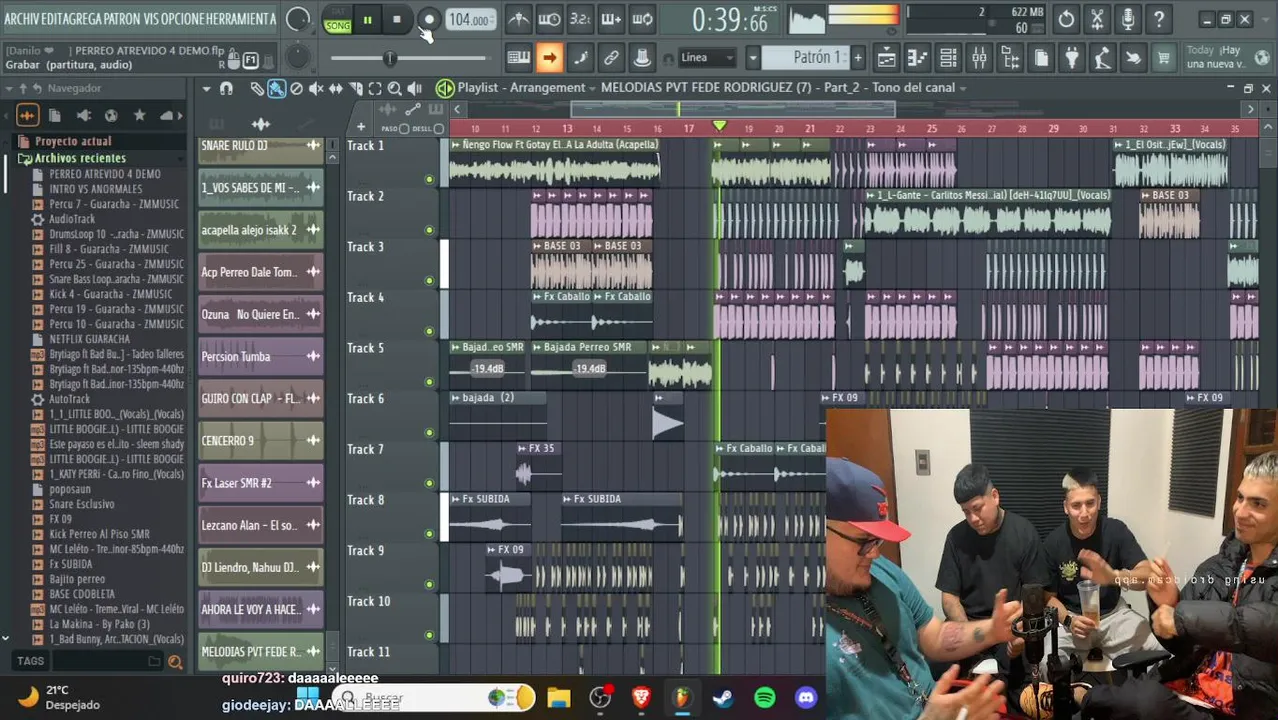Open the Browser view icon
The height and width of the screenshot is (720, 1278).
(x=1010, y=58)
